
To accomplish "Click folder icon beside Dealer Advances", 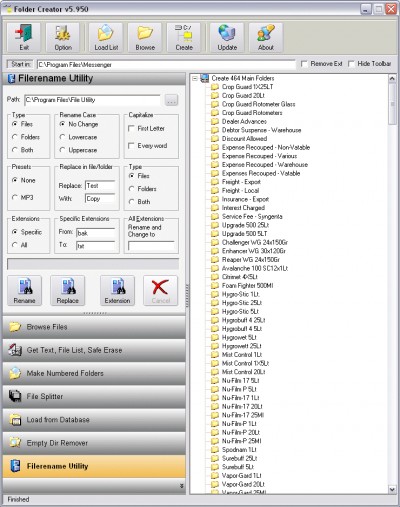I will point(215,122).
